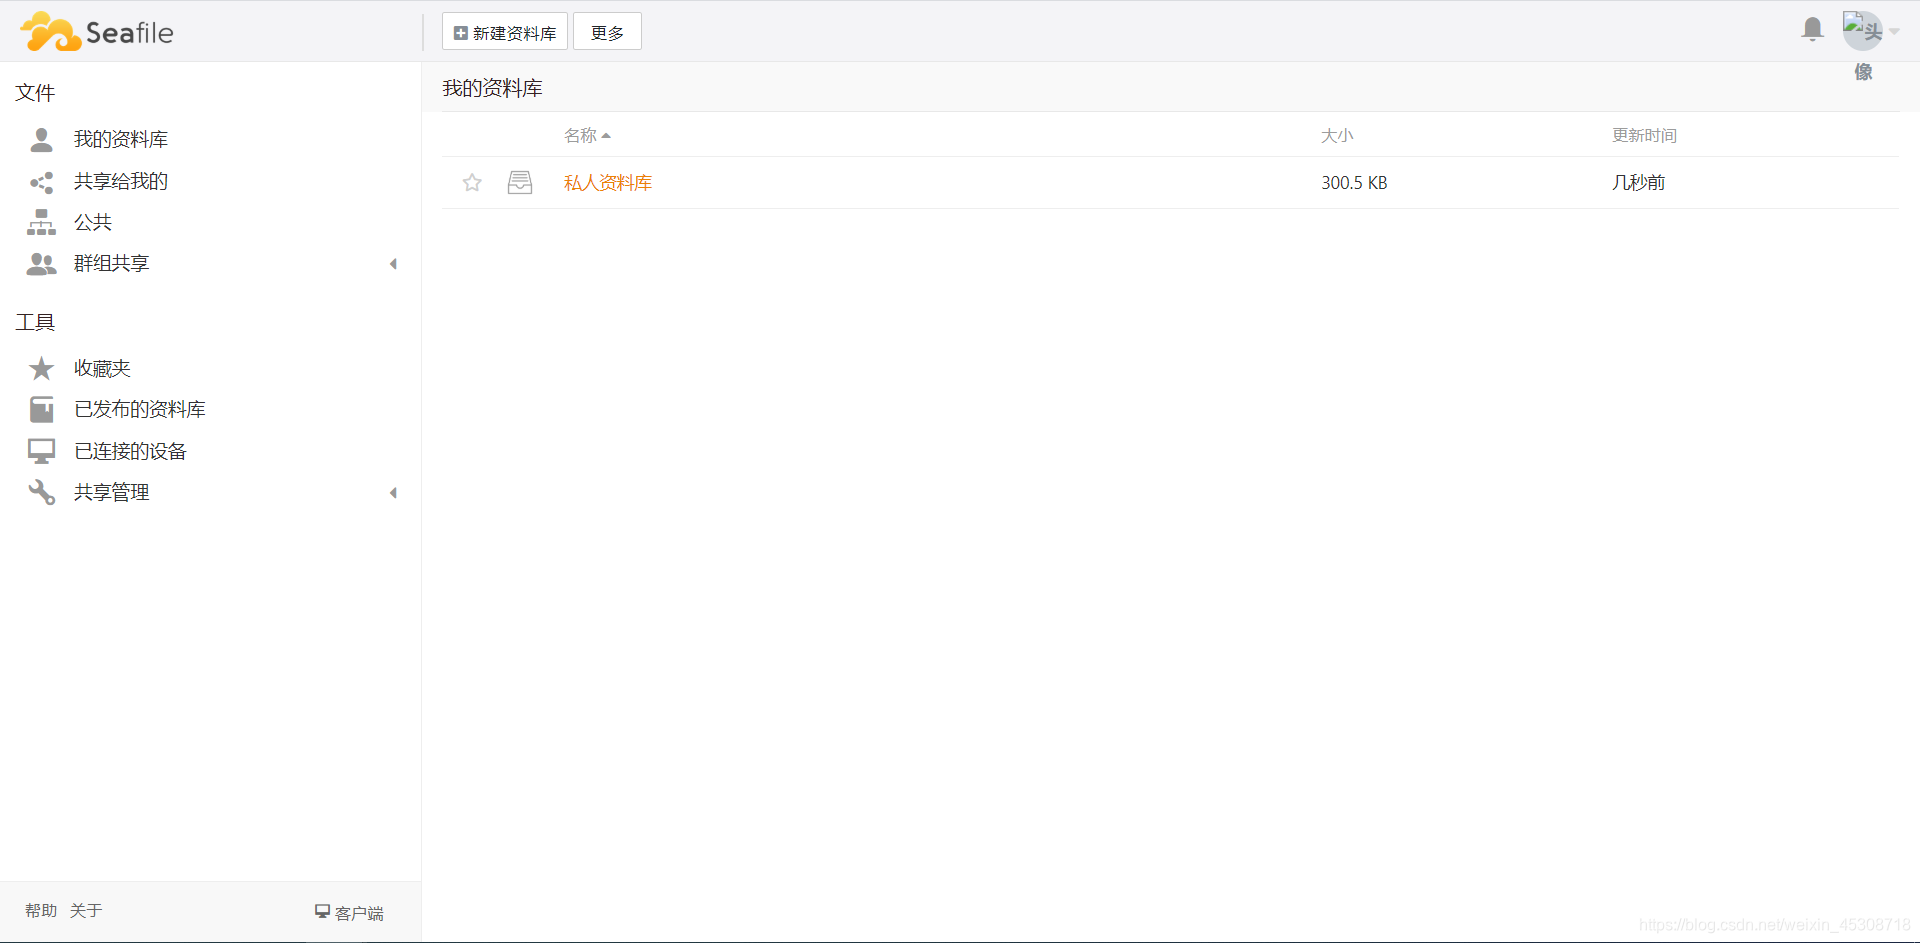This screenshot has height=943, width=1920.
Task: Click the 文件 section heading
Action: point(35,93)
